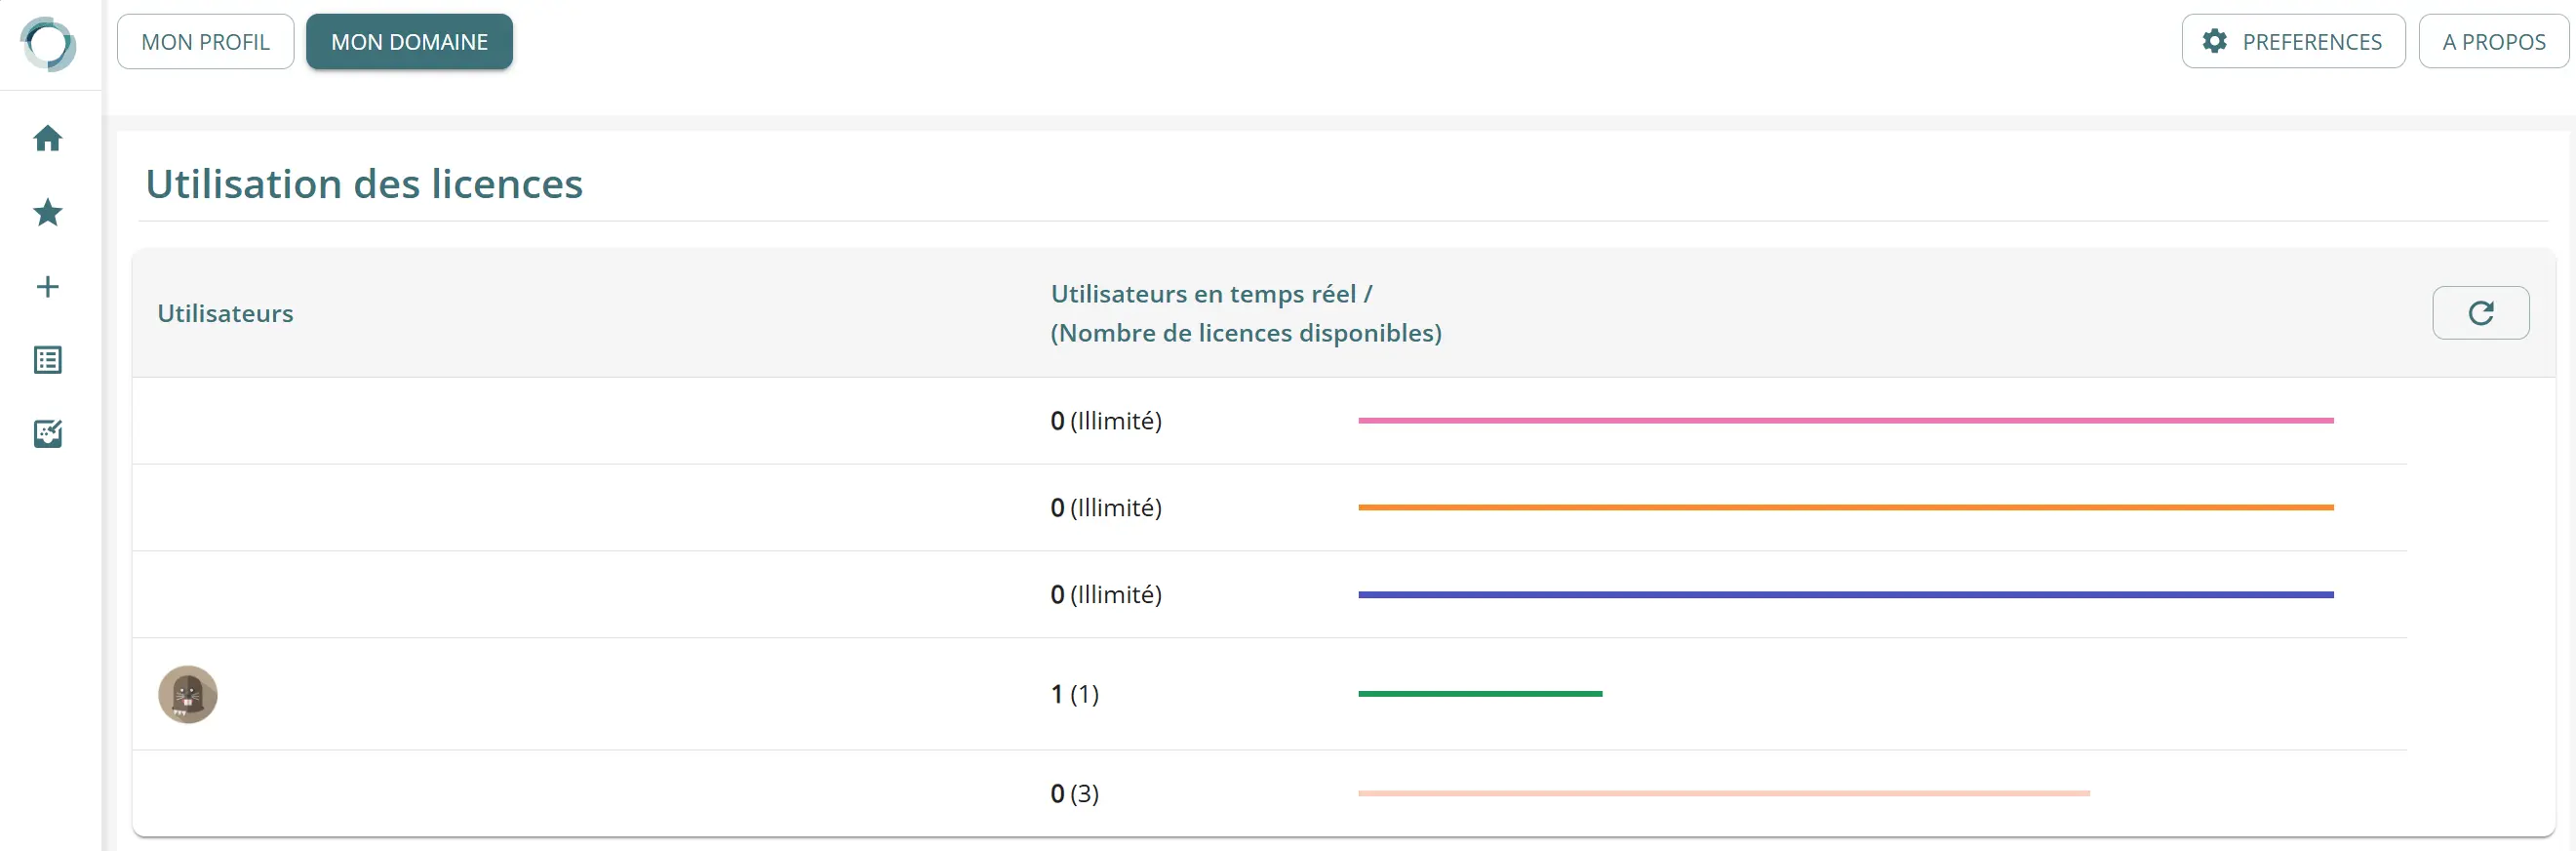The height and width of the screenshot is (851, 2576).
Task: Click the Utilisateurs column header
Action: point(225,314)
